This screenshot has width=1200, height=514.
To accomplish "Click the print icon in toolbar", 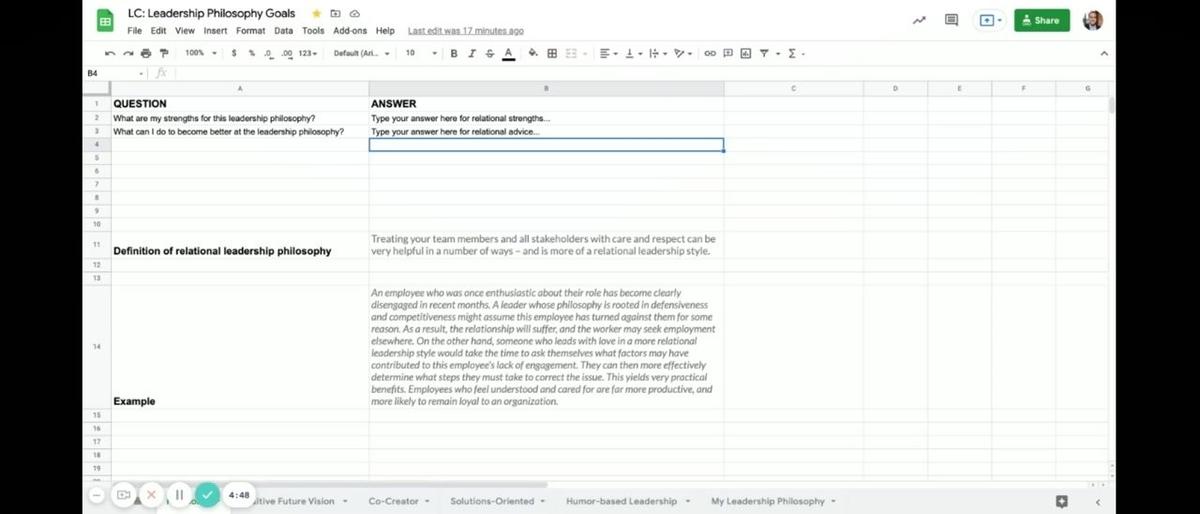I will click(146, 53).
